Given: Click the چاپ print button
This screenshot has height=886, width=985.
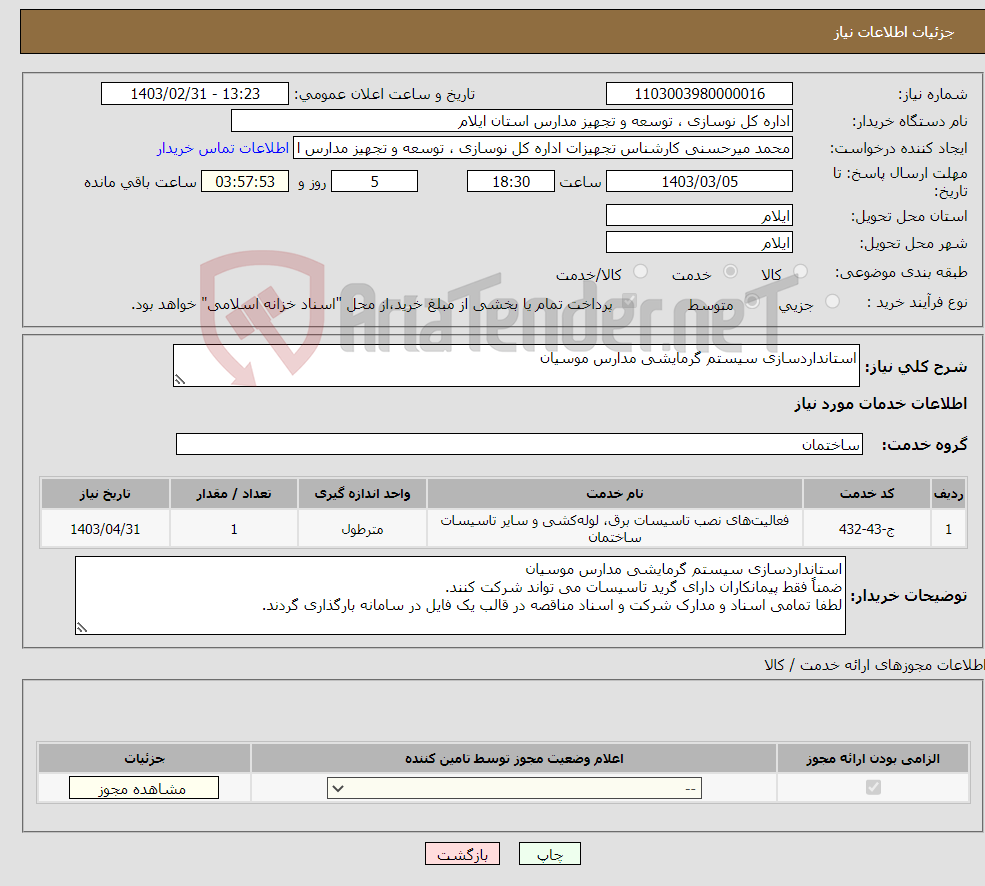Looking at the screenshot, I should (550, 854).
